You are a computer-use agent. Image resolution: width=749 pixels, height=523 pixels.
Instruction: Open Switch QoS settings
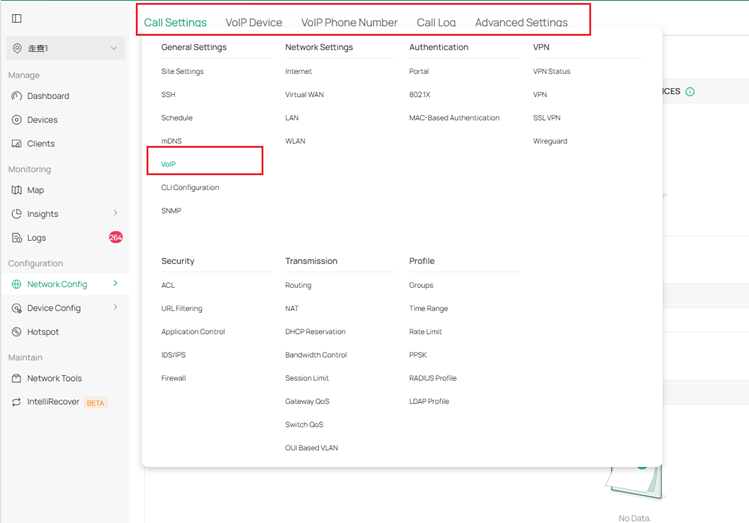(304, 425)
